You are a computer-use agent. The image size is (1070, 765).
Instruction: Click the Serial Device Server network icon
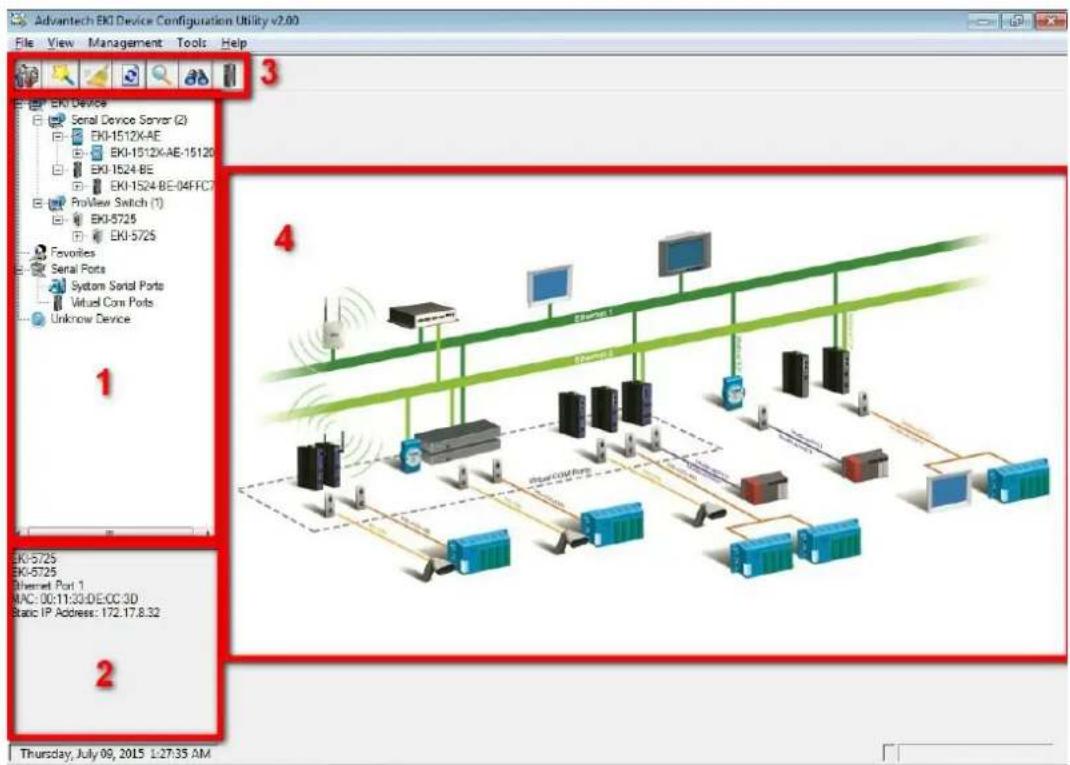pos(57,120)
